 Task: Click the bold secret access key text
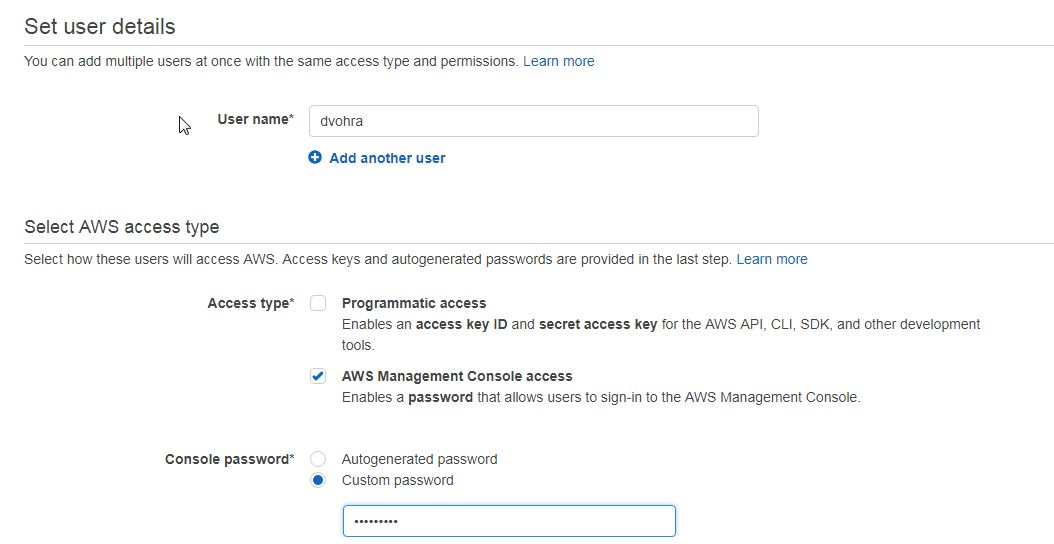coord(598,324)
